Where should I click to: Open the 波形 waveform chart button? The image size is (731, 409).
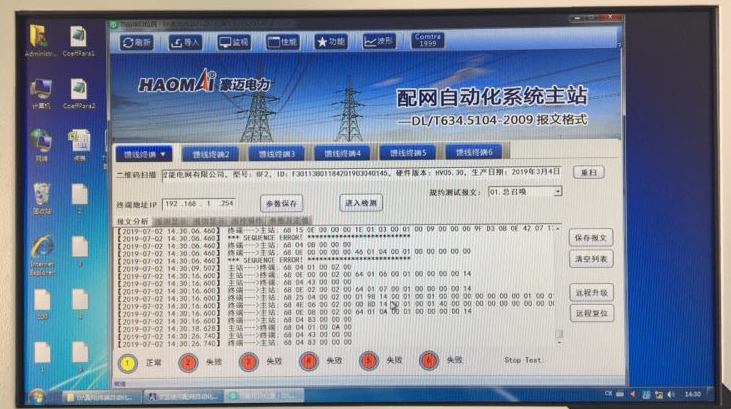pyautogui.click(x=379, y=43)
